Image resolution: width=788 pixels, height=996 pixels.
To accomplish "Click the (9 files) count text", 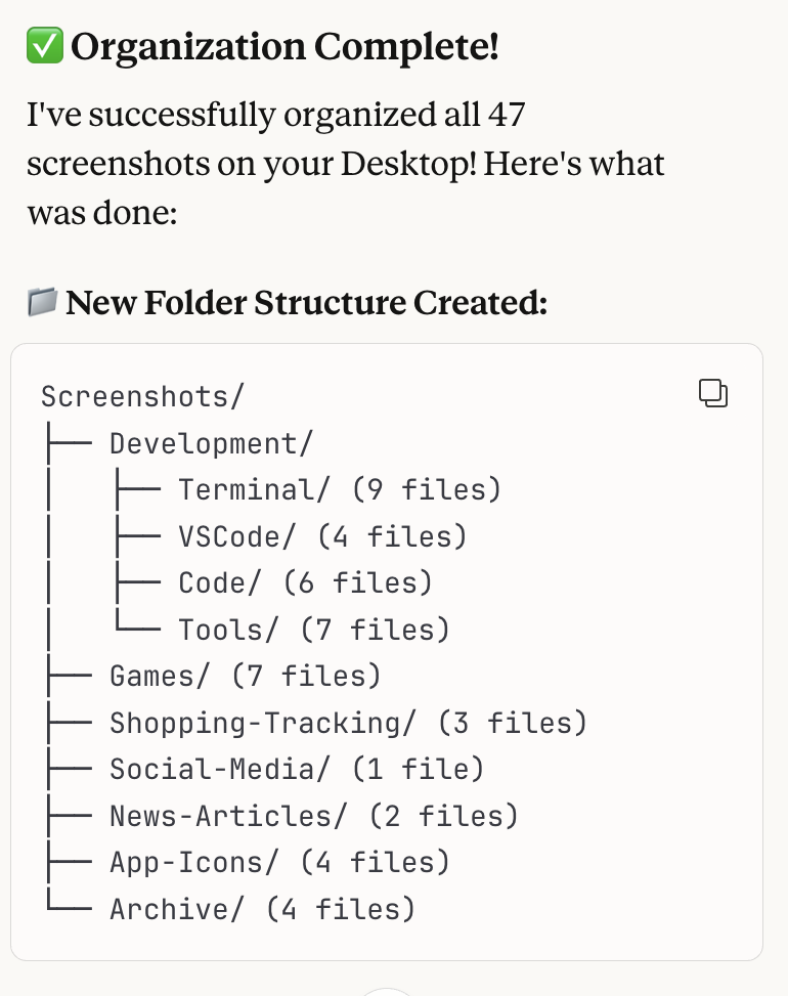I will coord(426,490).
